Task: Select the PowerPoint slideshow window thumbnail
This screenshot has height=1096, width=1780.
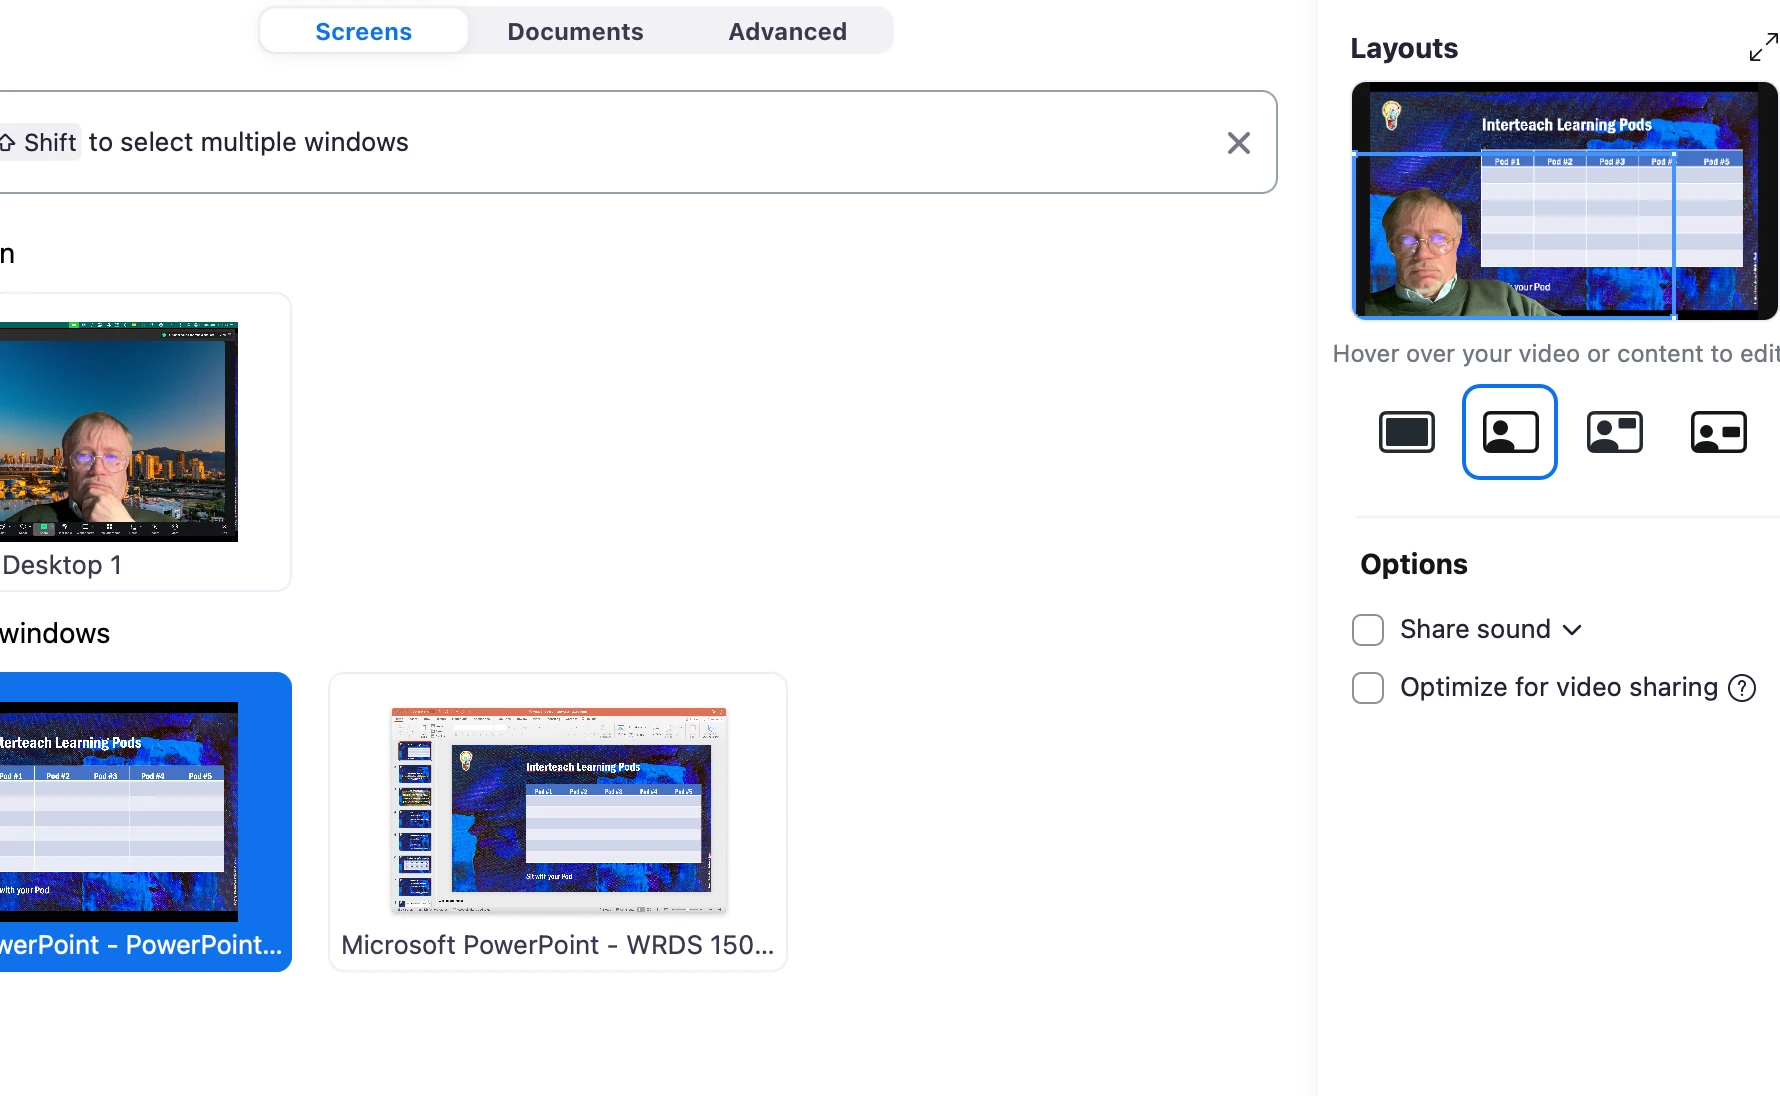Action: point(144,822)
